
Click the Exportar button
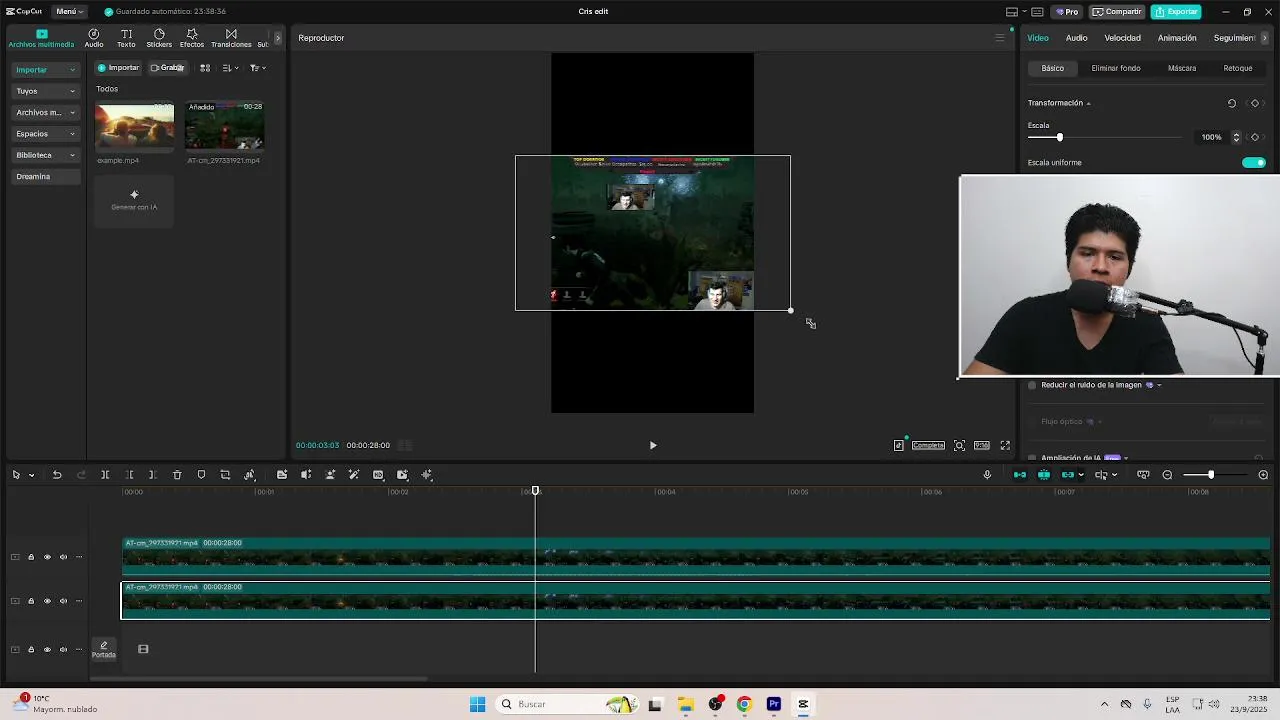pos(1176,12)
